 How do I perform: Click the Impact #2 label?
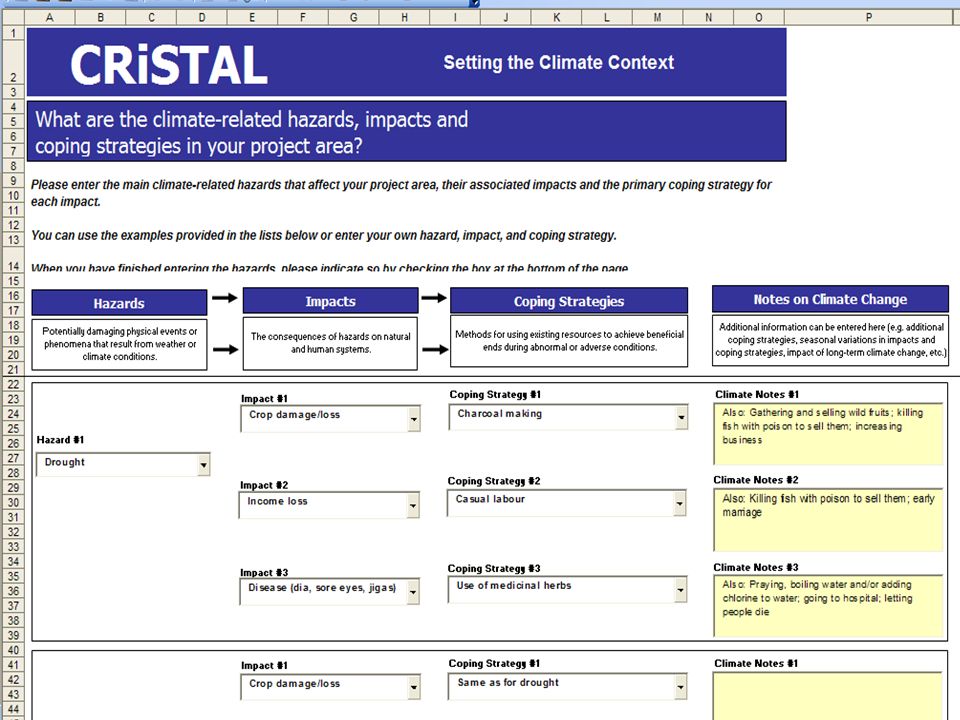coord(264,485)
